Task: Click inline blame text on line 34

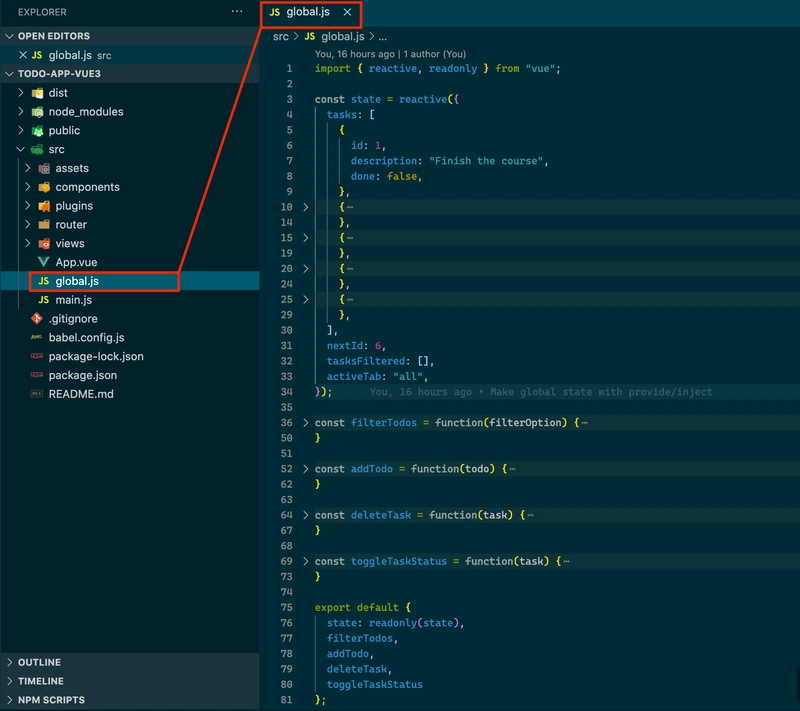Action: pos(541,392)
